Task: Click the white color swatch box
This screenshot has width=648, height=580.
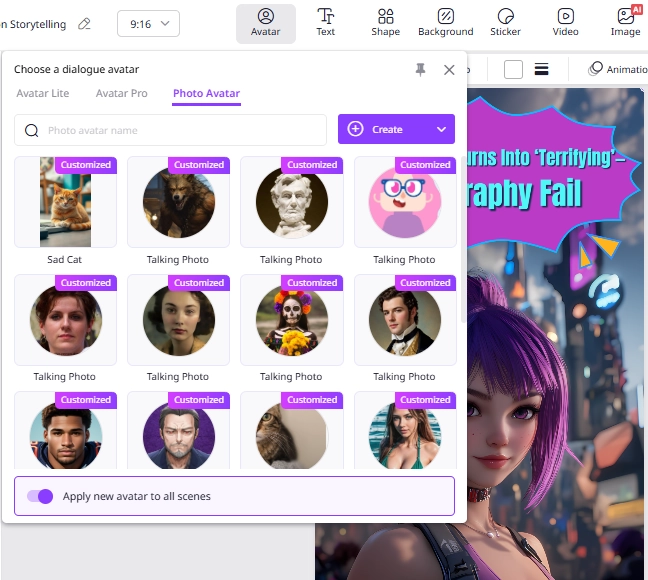Action: coord(513,69)
